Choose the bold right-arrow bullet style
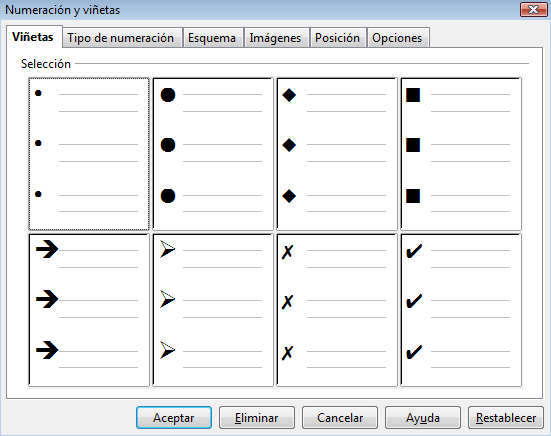This screenshot has height=436, width=551. pyautogui.click(x=89, y=310)
